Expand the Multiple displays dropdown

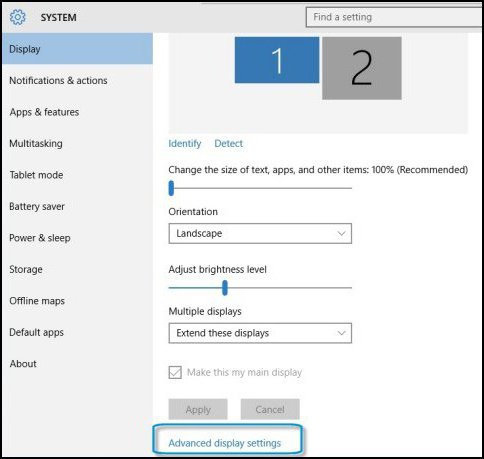(260, 333)
